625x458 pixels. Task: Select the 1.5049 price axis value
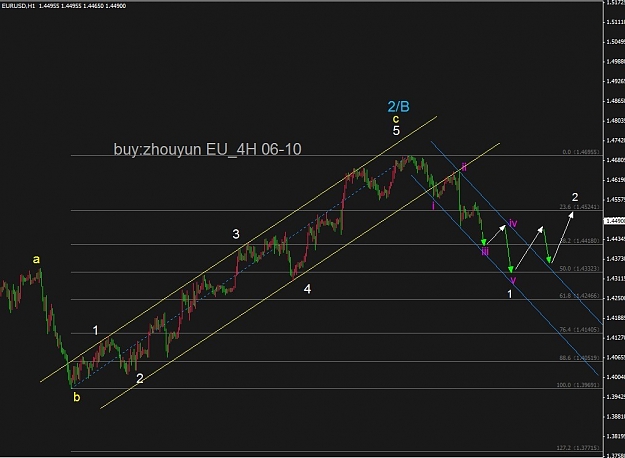pyautogui.click(x=615, y=41)
